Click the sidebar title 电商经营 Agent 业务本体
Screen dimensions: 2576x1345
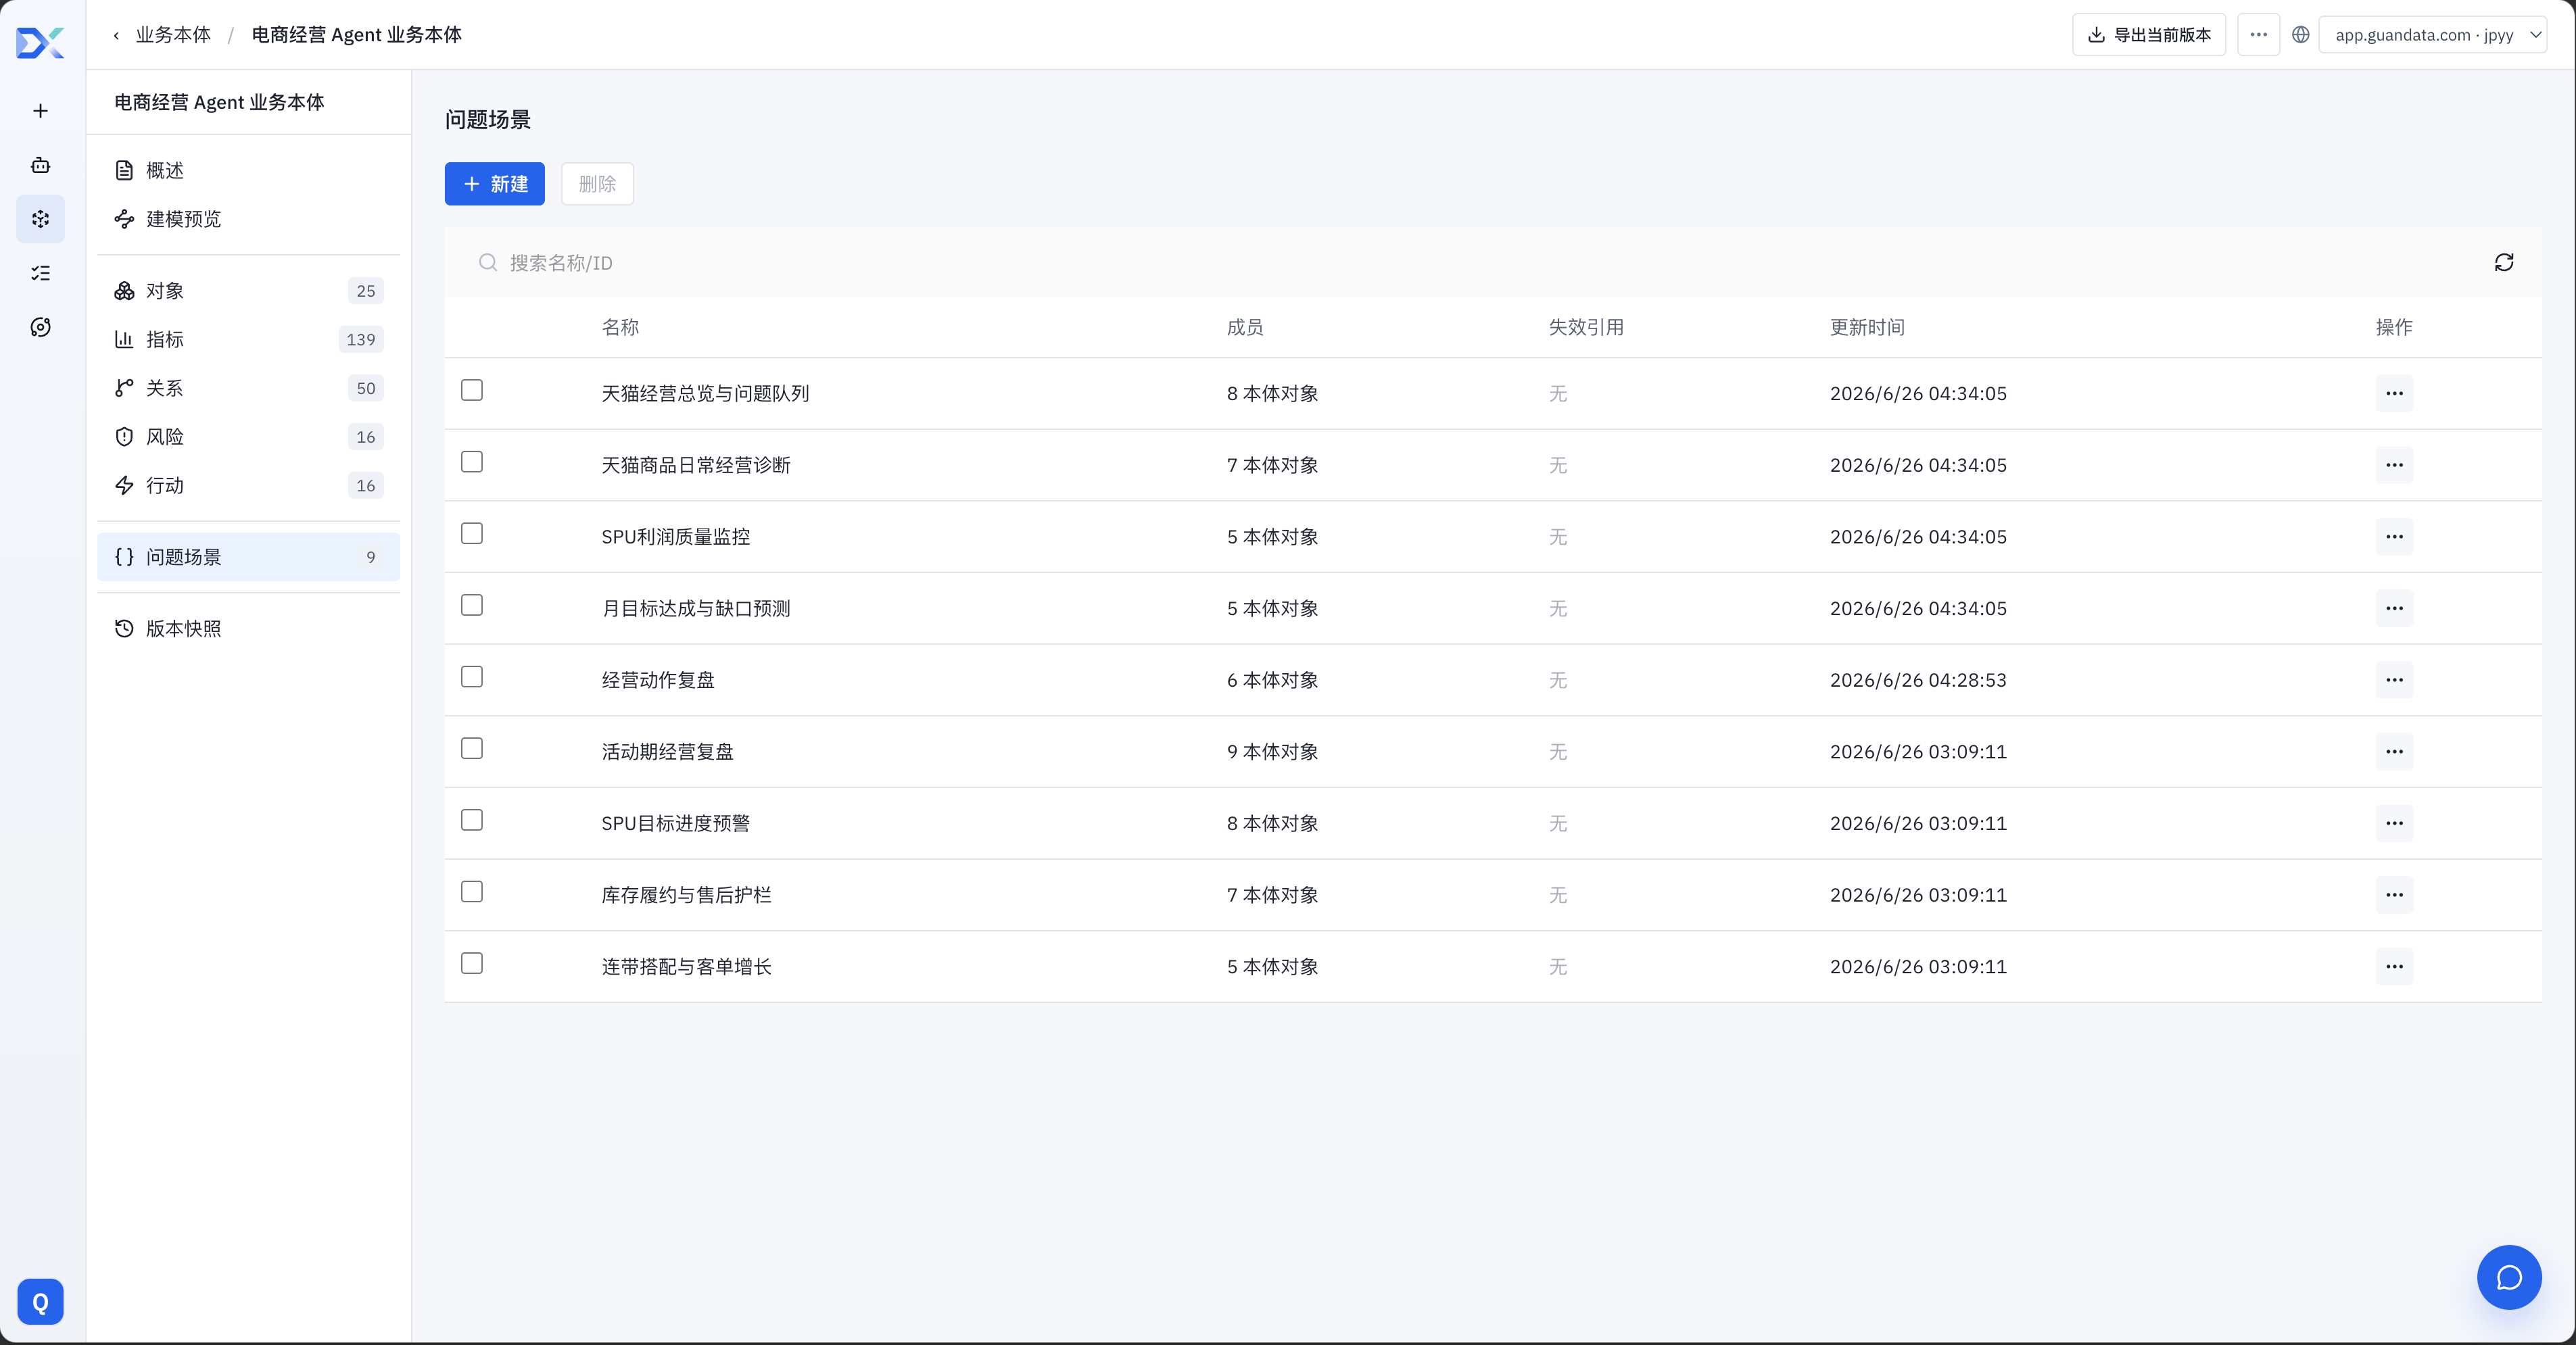(x=219, y=102)
